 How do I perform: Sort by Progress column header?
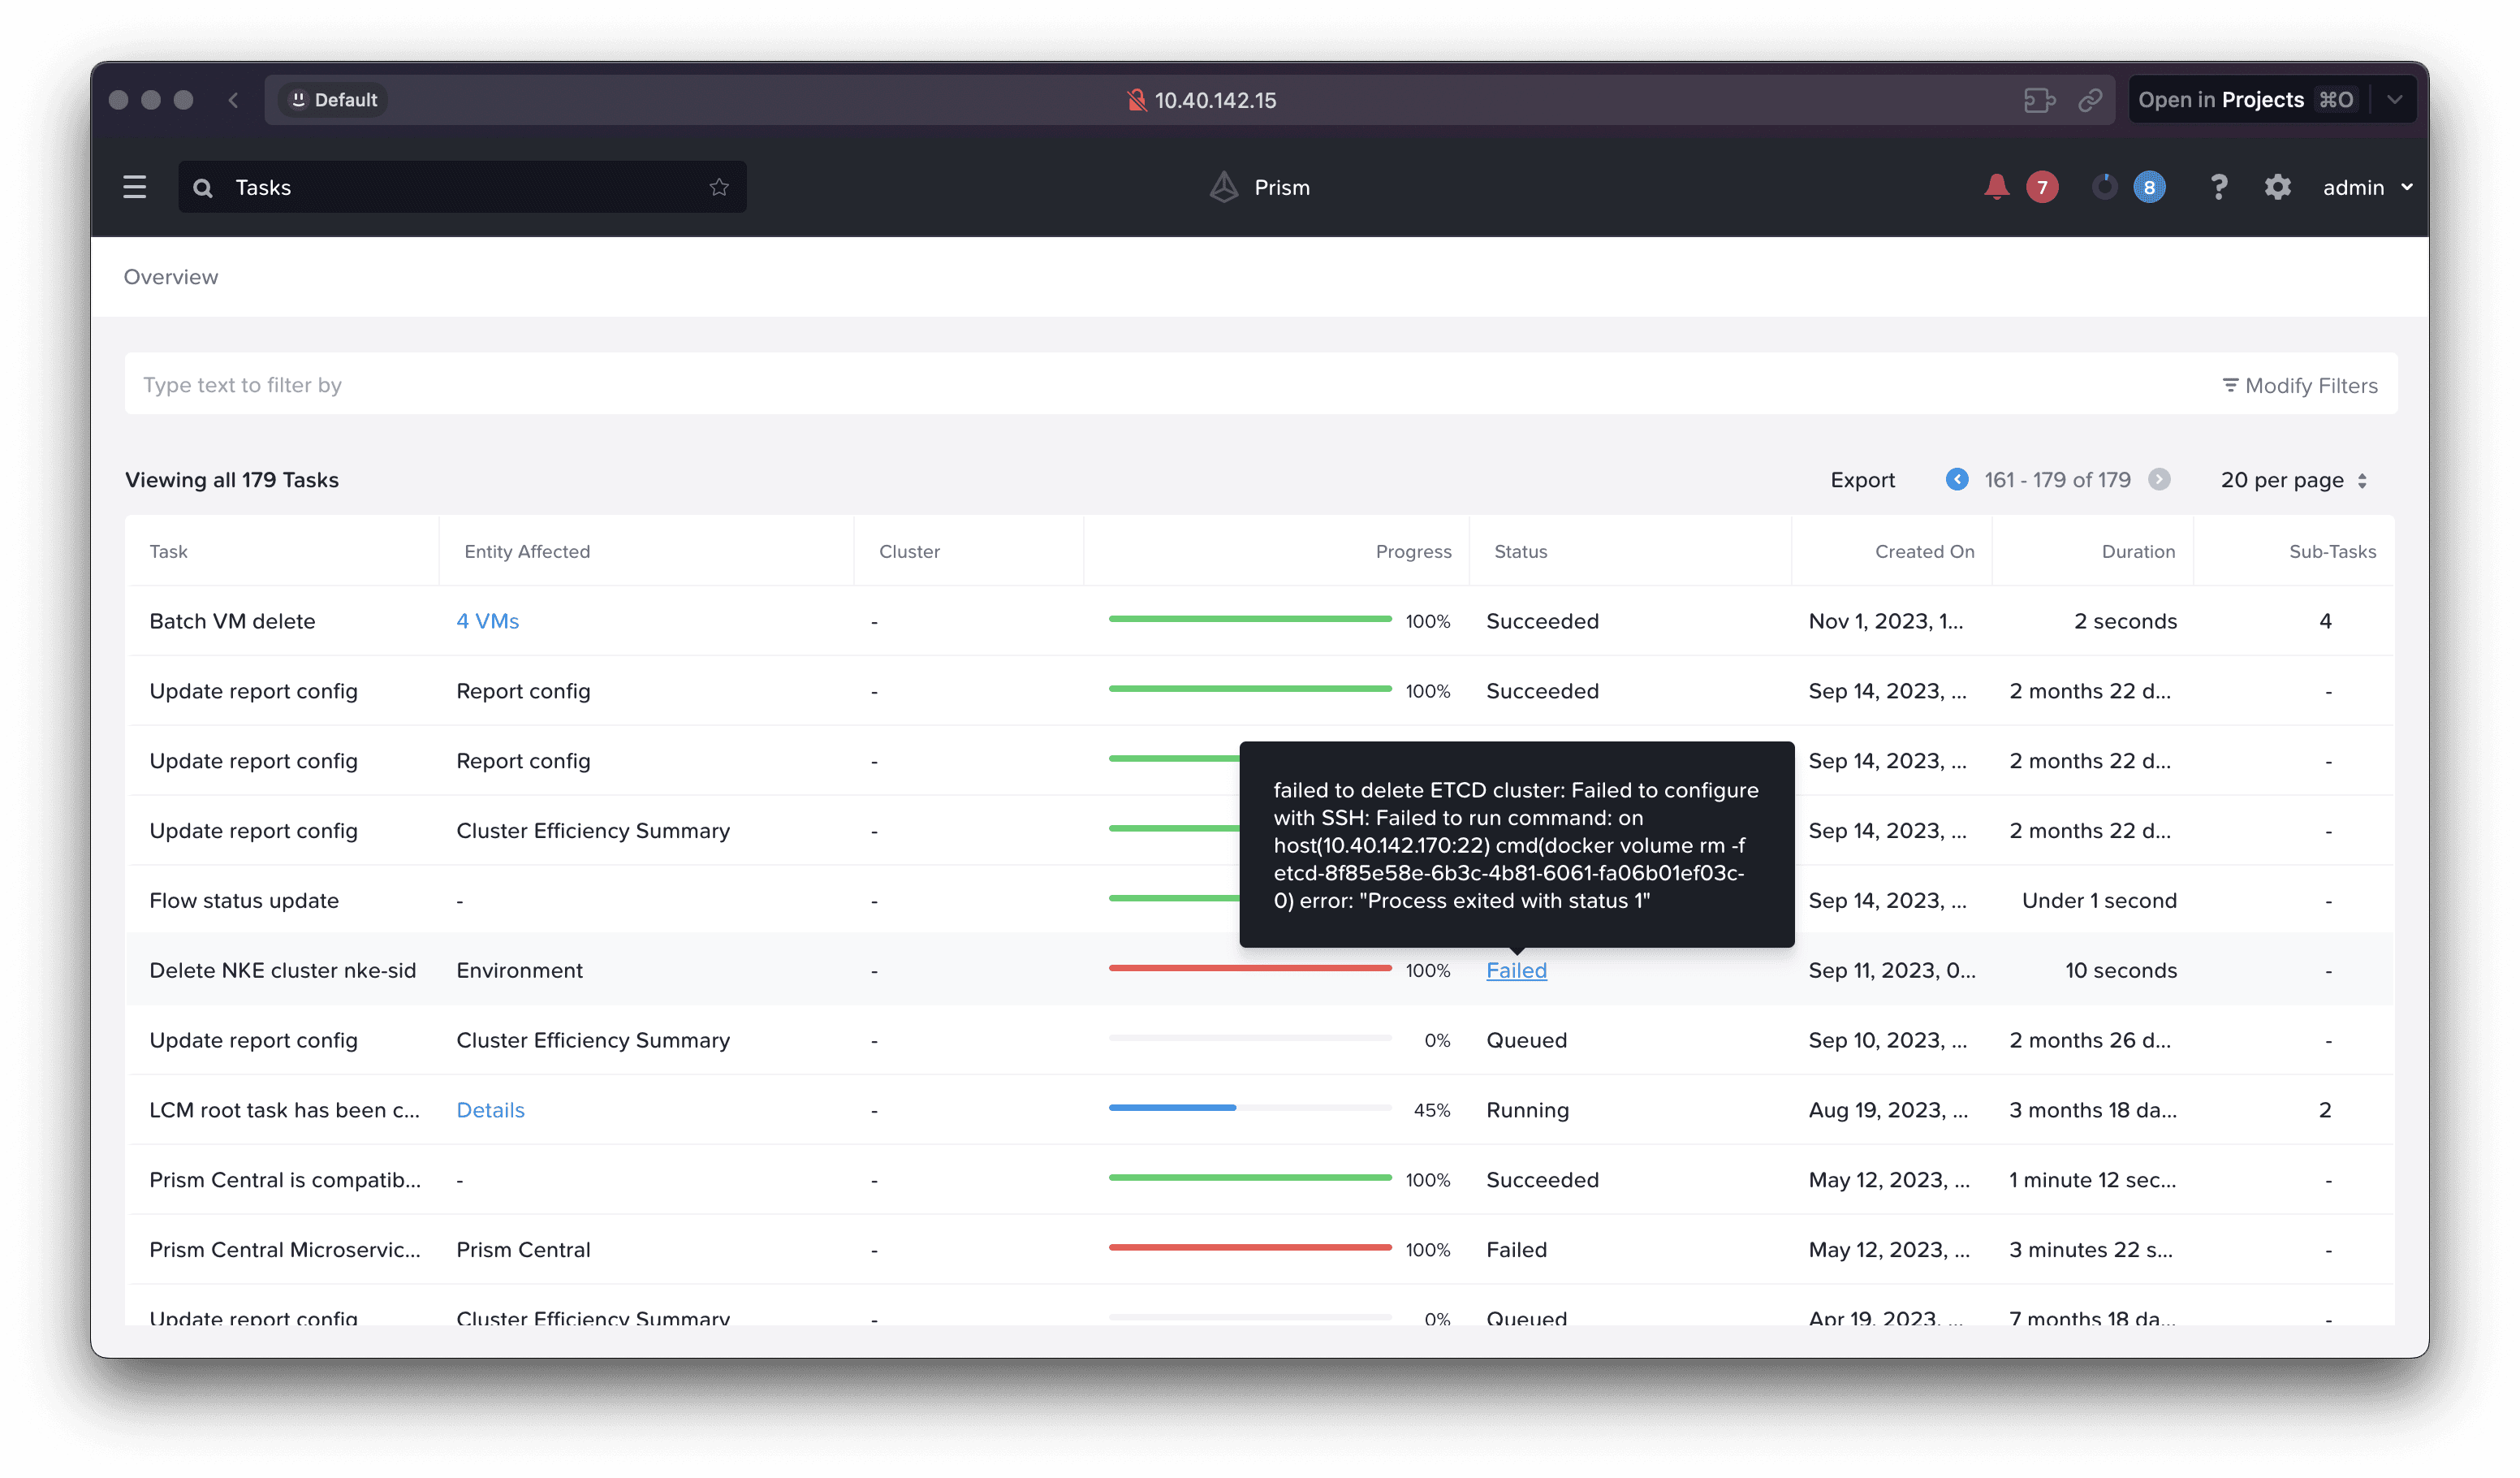pyautogui.click(x=1413, y=552)
